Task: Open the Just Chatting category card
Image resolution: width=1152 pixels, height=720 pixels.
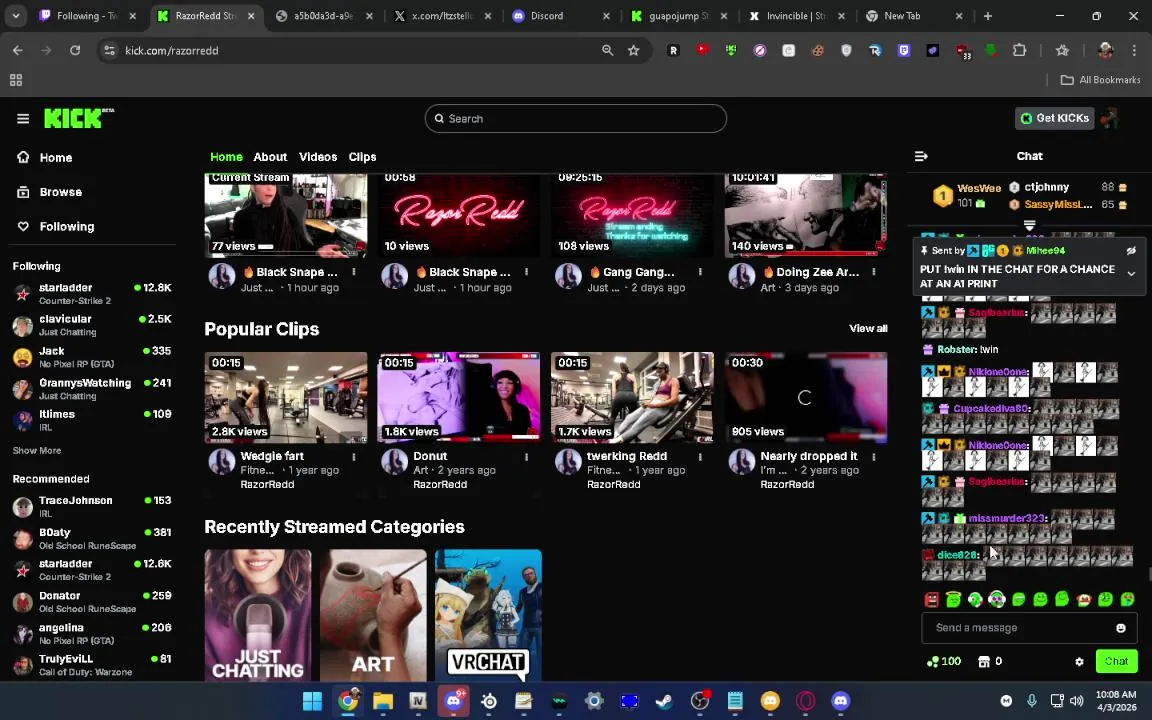Action: 258,616
